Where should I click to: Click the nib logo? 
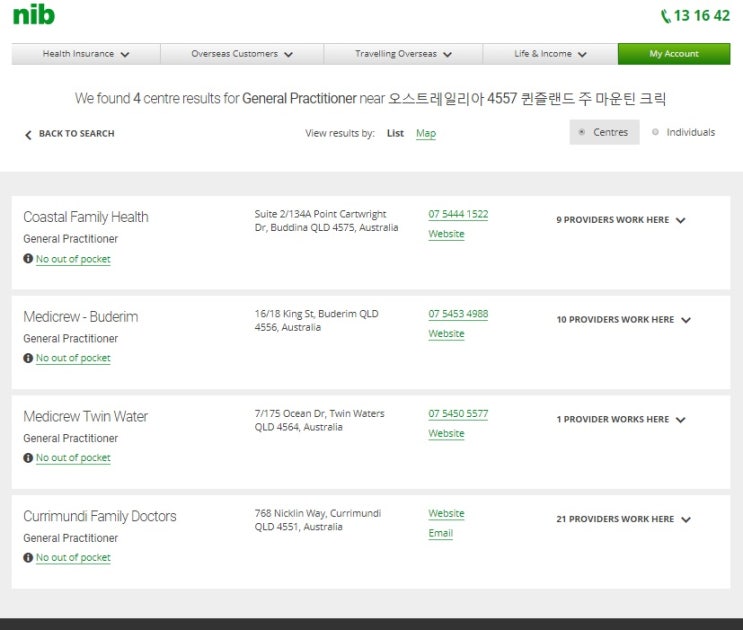pos(34,15)
